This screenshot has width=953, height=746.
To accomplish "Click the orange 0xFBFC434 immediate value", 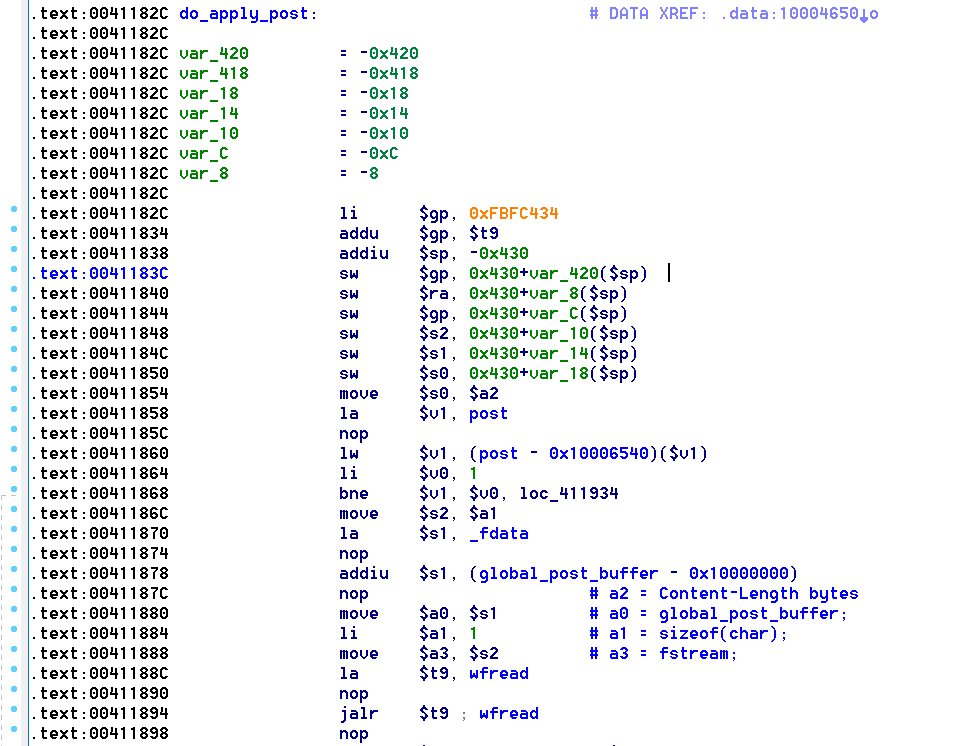I will tap(514, 214).
